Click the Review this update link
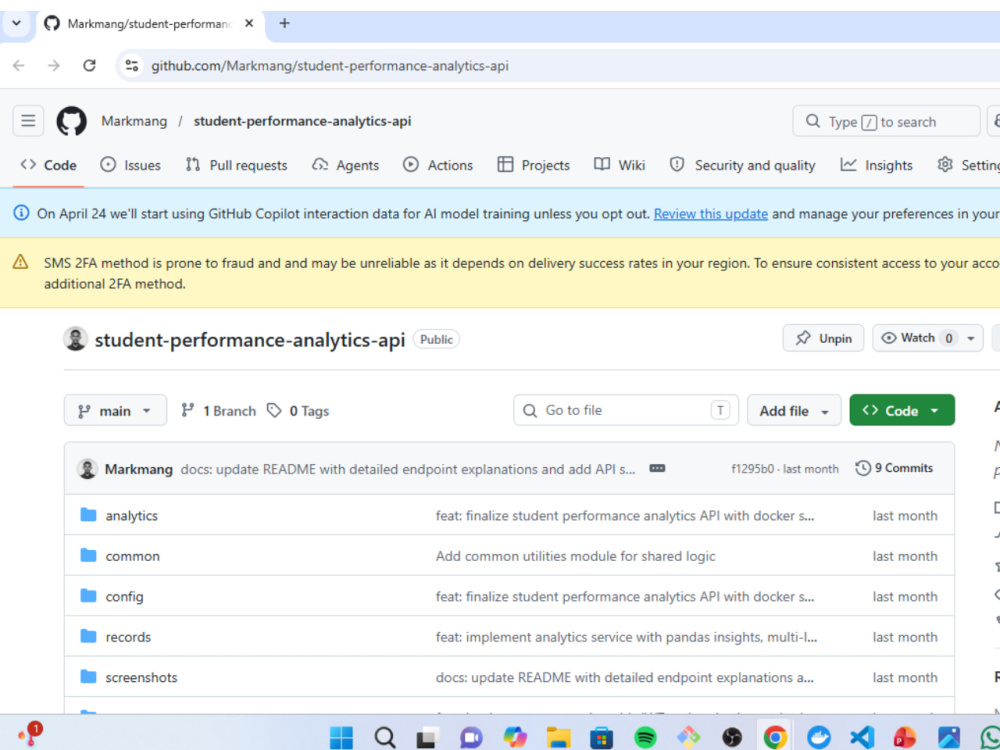Viewport: 1000px width, 750px height. tap(710, 214)
